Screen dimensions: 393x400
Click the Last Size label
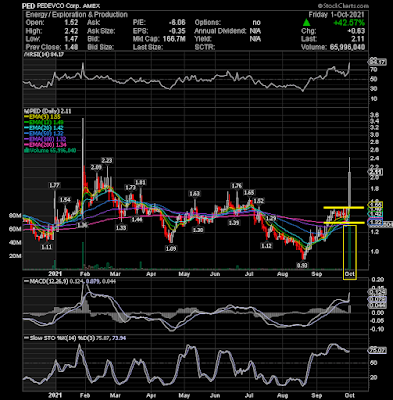pos(148,47)
